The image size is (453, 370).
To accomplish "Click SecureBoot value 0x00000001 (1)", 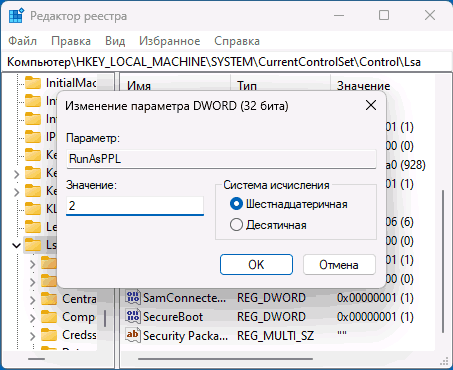I will (375, 317).
